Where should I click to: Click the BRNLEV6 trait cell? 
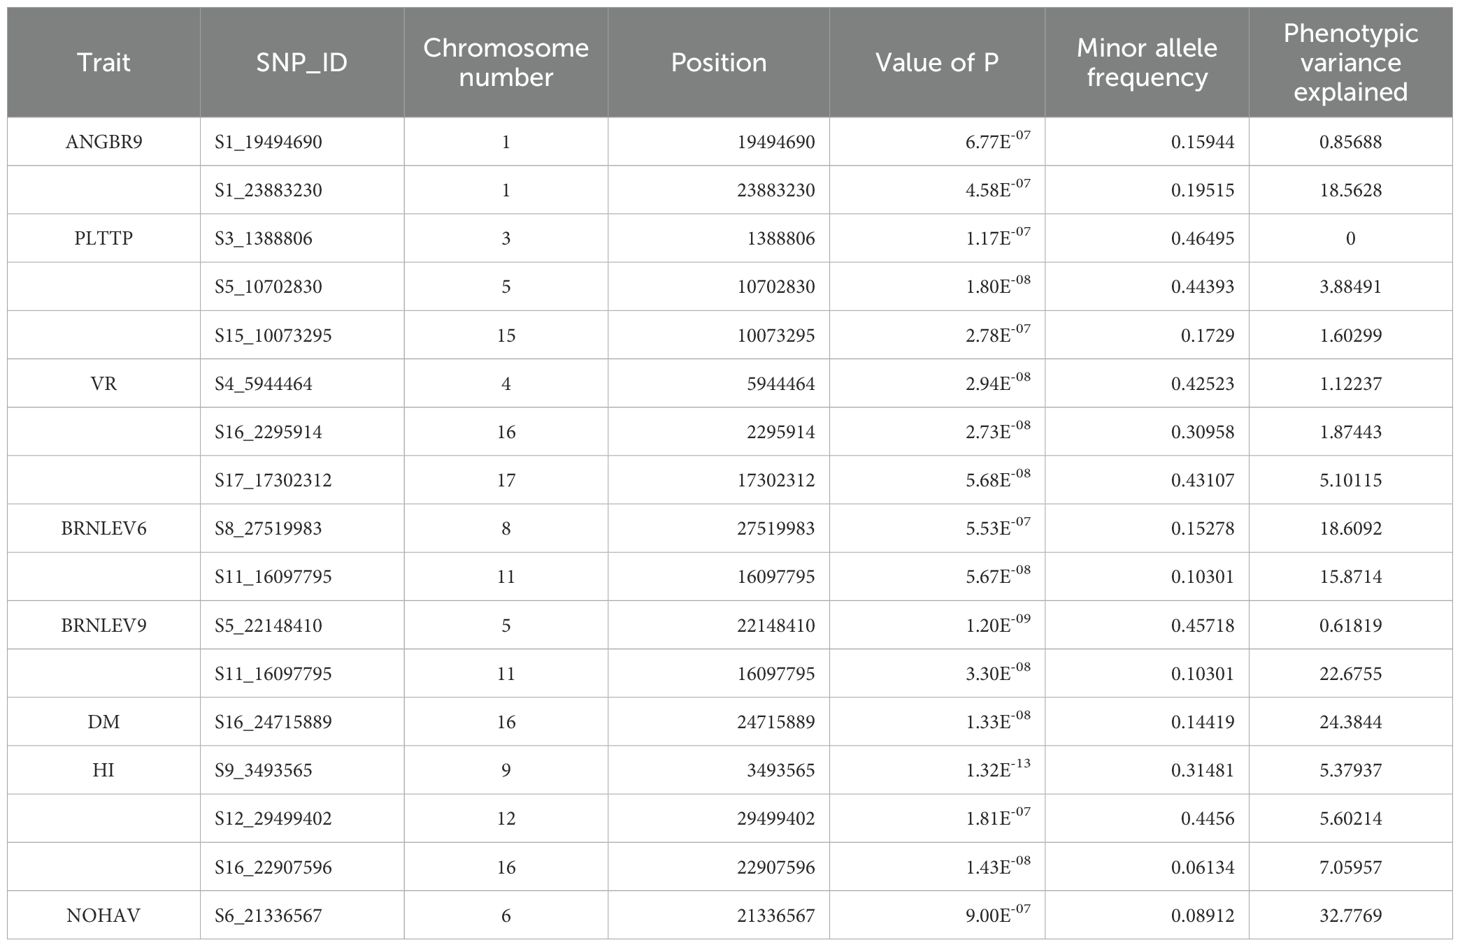pyautogui.click(x=104, y=528)
